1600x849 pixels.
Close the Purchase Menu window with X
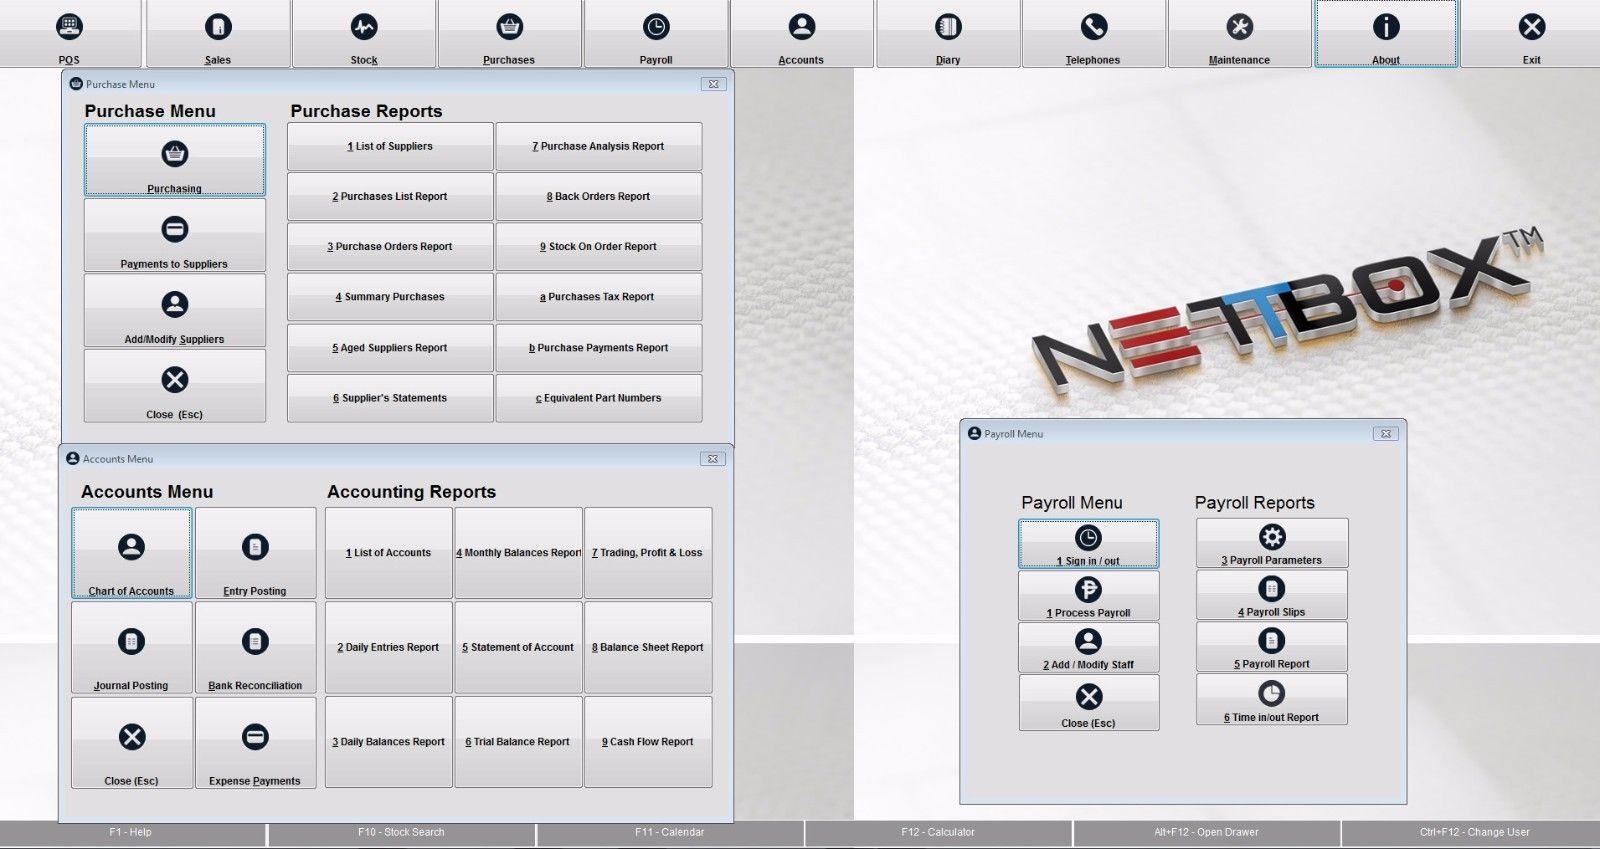(714, 84)
